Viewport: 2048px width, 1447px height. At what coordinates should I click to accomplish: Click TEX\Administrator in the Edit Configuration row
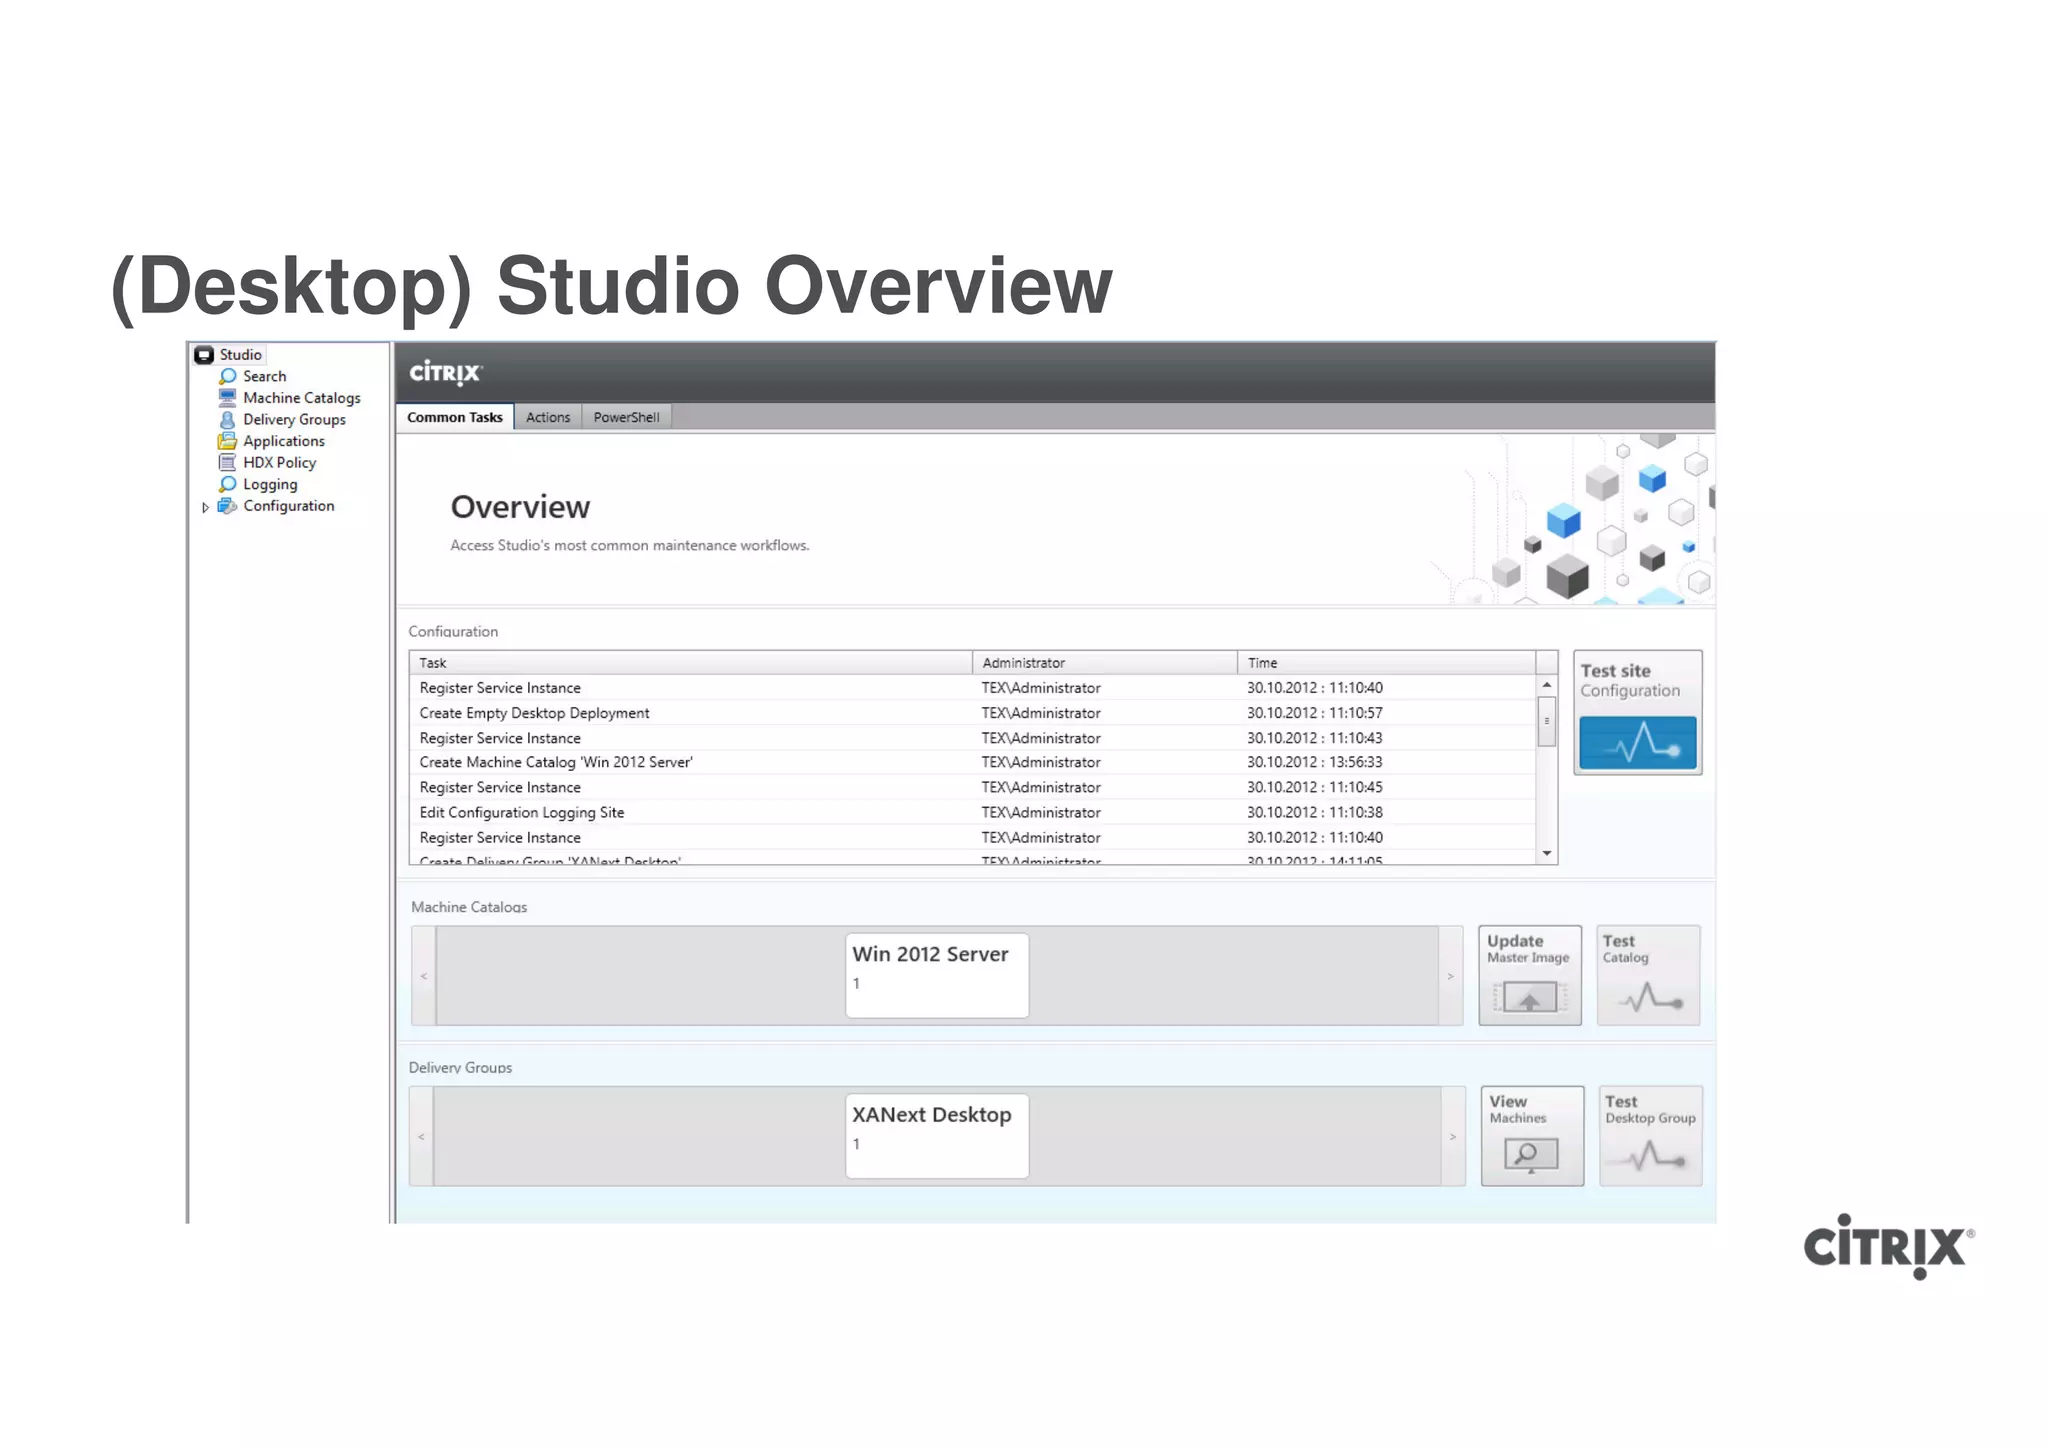[1040, 813]
